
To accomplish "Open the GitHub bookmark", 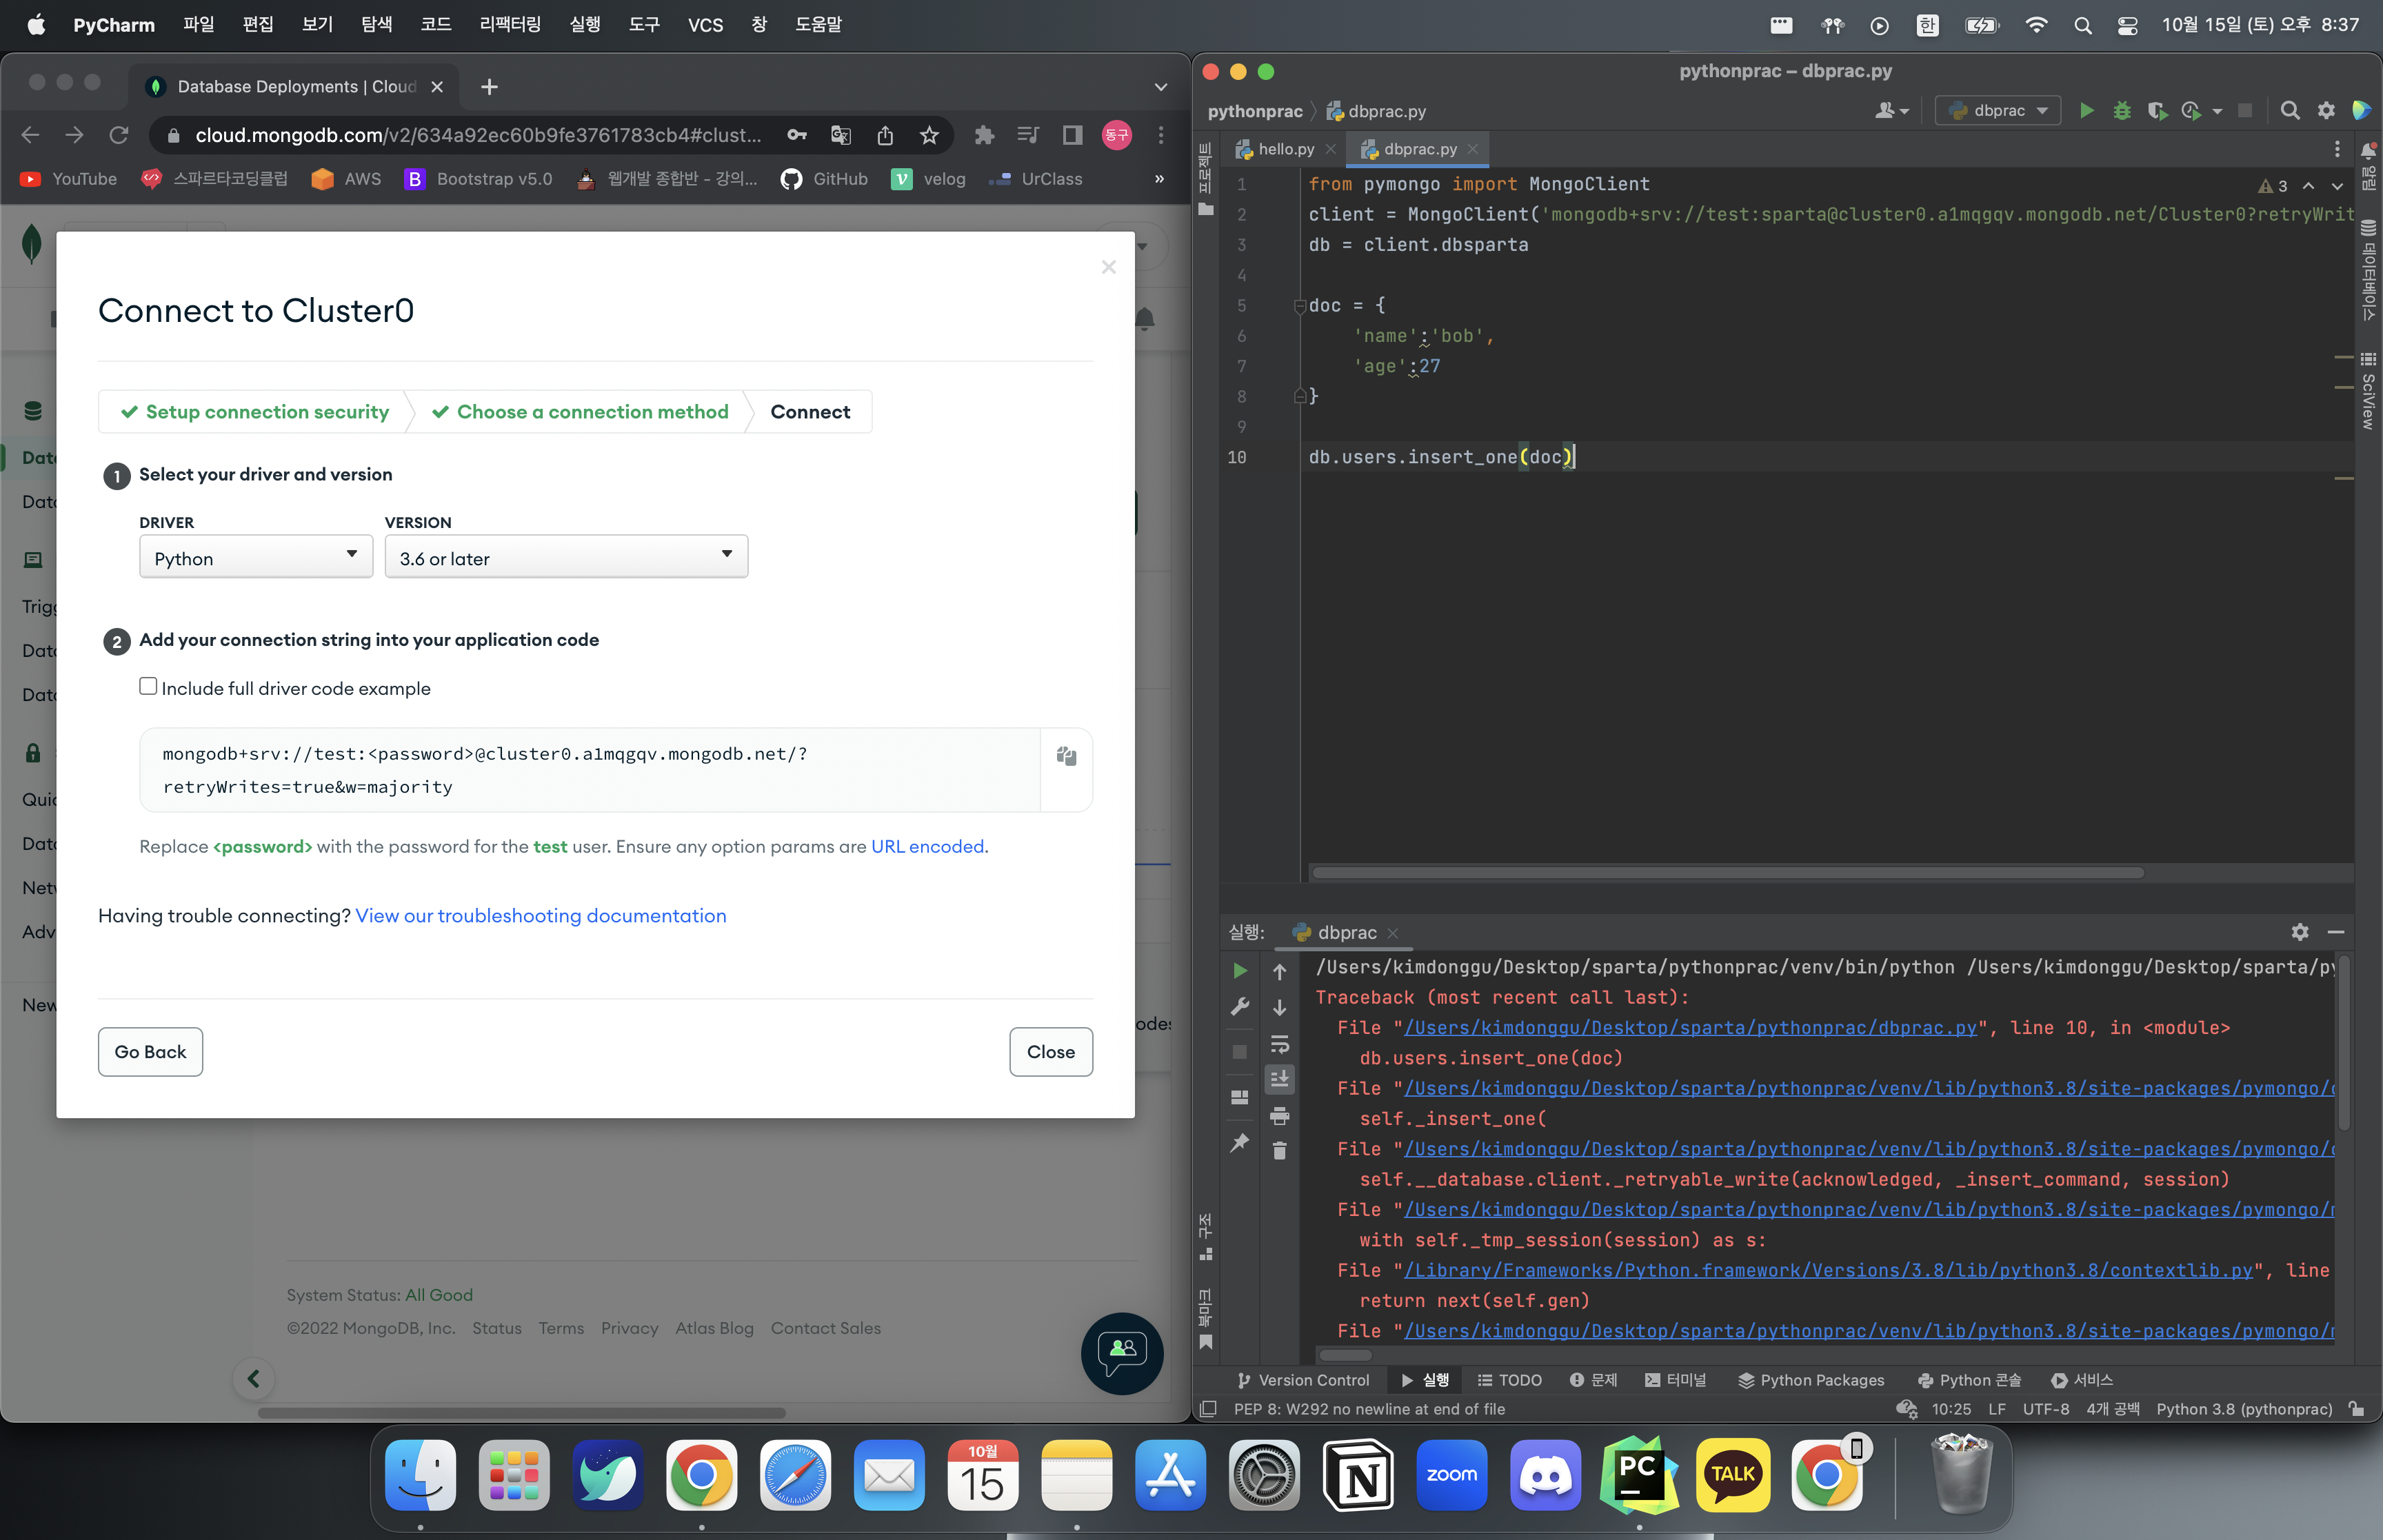I will [x=824, y=179].
